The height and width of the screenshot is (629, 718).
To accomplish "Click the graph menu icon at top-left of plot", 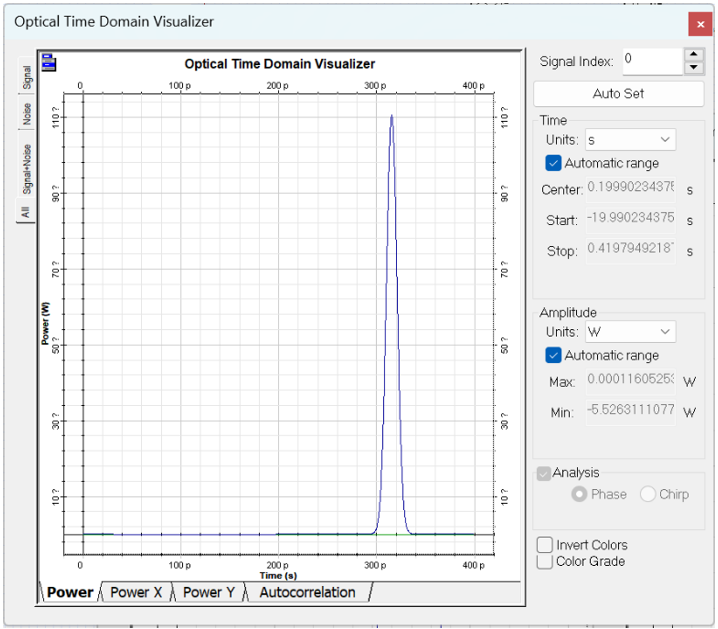I will pyautogui.click(x=48, y=63).
